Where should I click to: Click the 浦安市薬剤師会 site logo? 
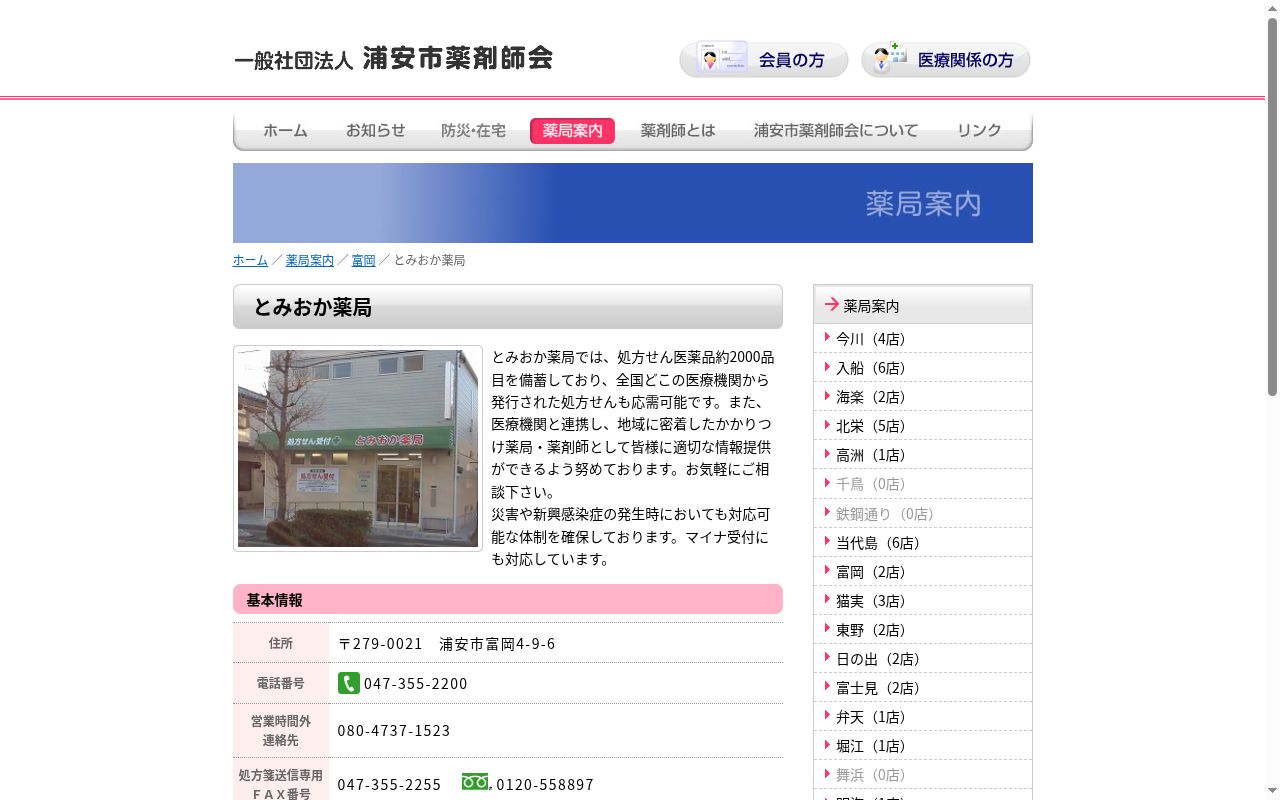(x=393, y=58)
